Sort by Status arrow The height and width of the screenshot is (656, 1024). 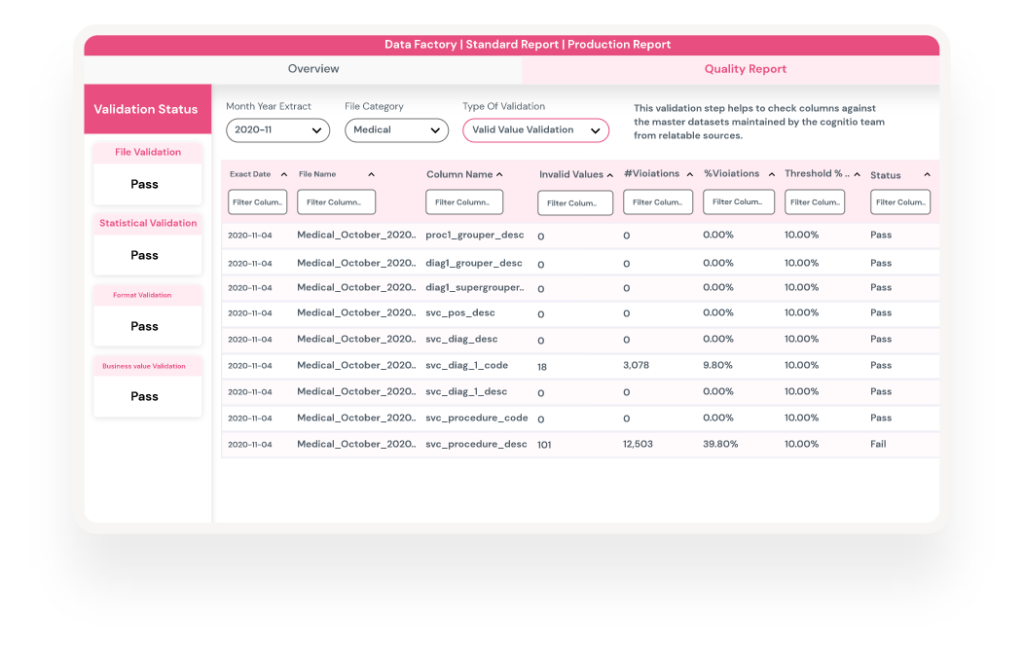(x=927, y=174)
